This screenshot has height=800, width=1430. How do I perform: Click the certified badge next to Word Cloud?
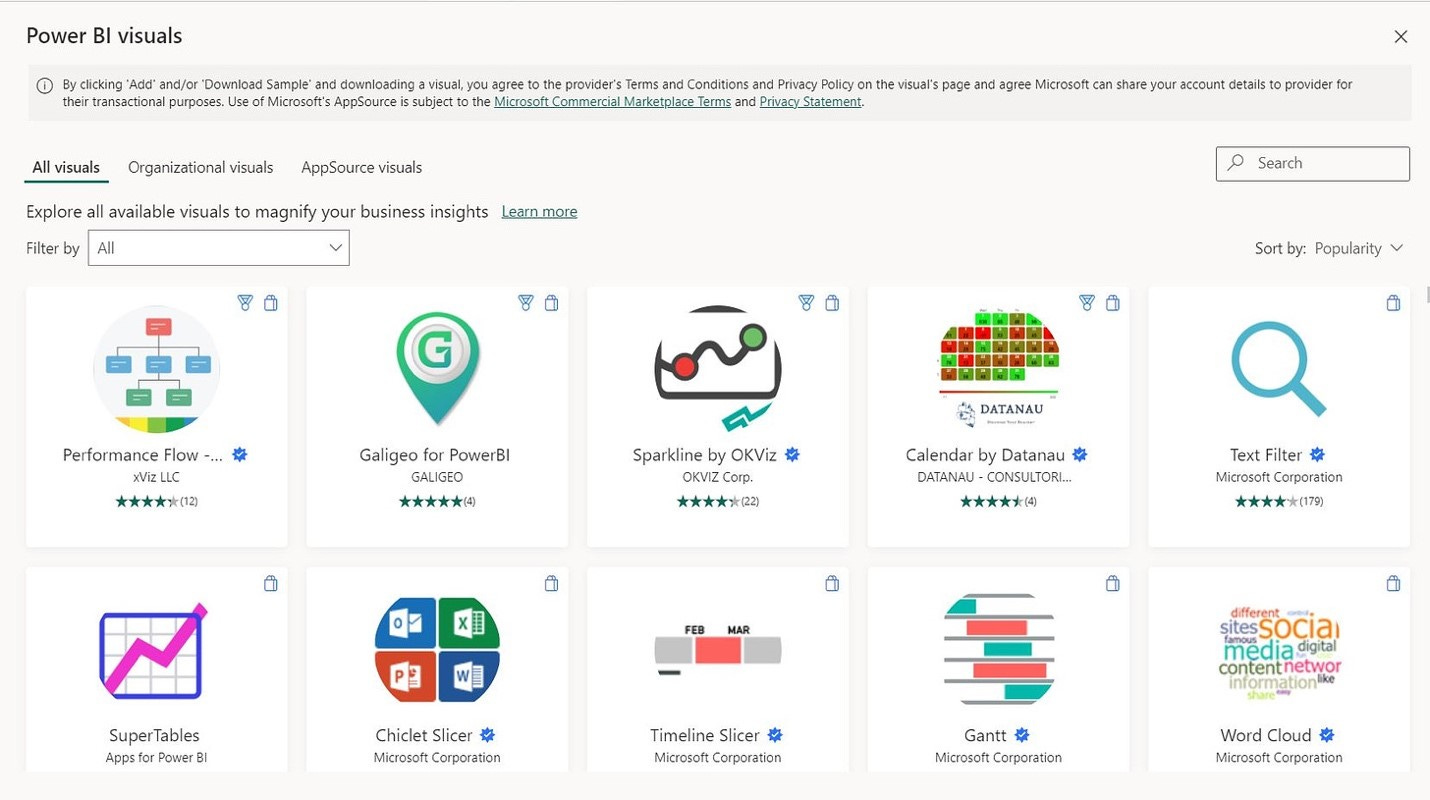tap(1327, 735)
